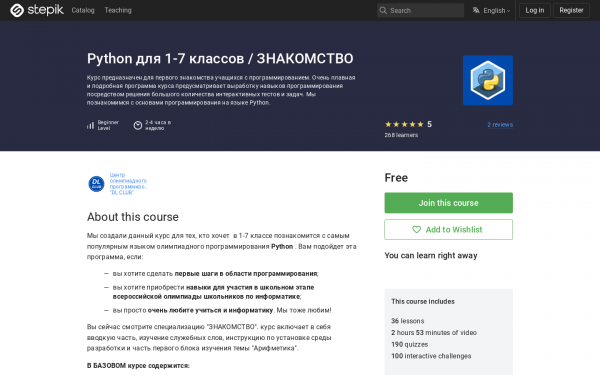
Task: Click the Wishlist heart icon
Action: click(x=416, y=230)
